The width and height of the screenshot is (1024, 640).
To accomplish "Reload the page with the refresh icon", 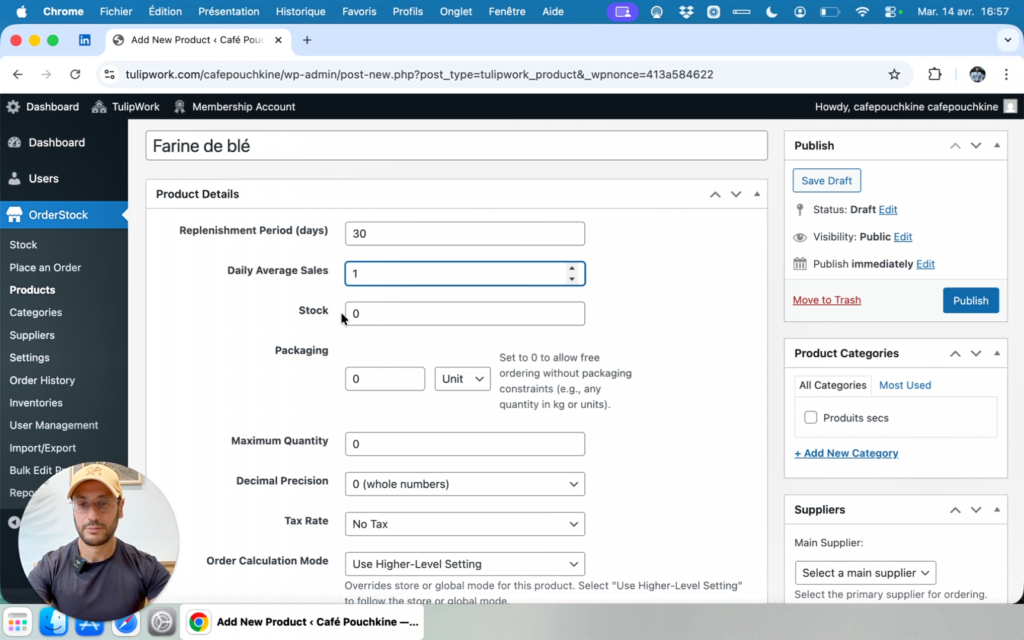I will (75, 74).
